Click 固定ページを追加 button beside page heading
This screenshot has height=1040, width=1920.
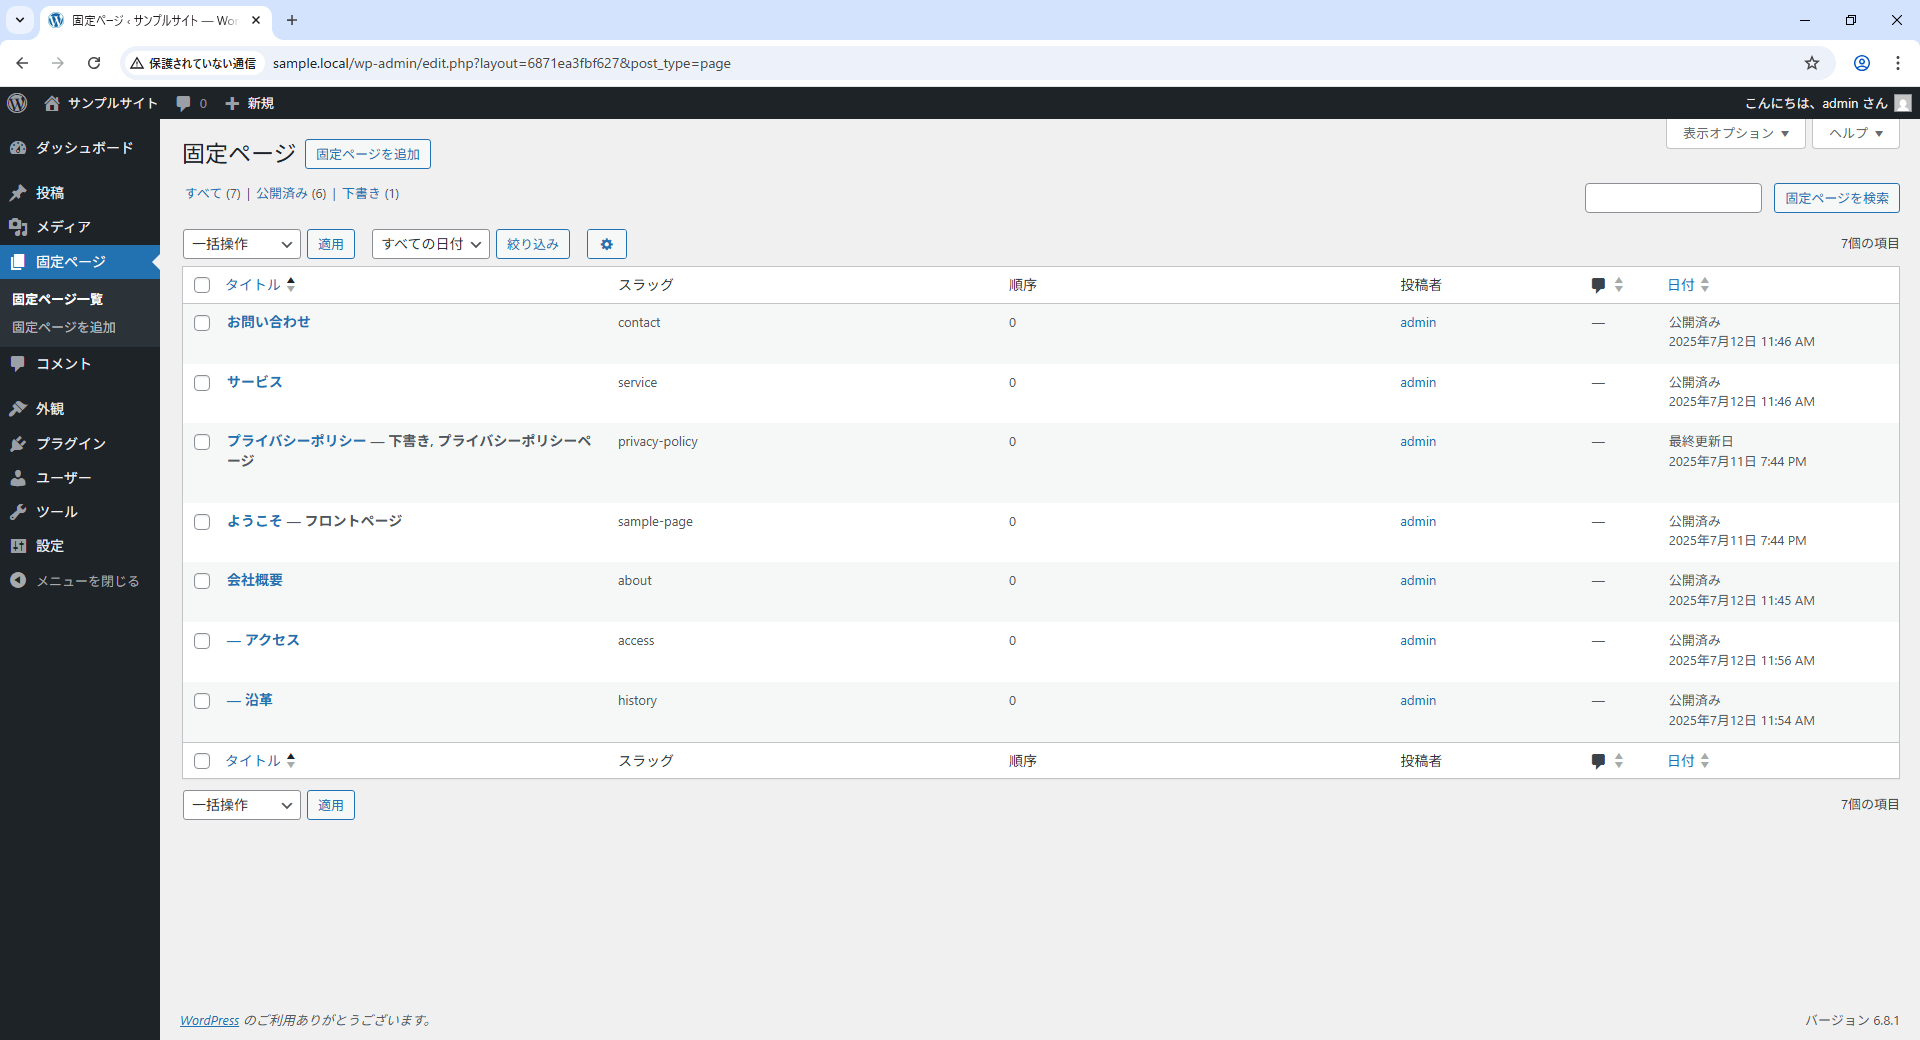(368, 154)
